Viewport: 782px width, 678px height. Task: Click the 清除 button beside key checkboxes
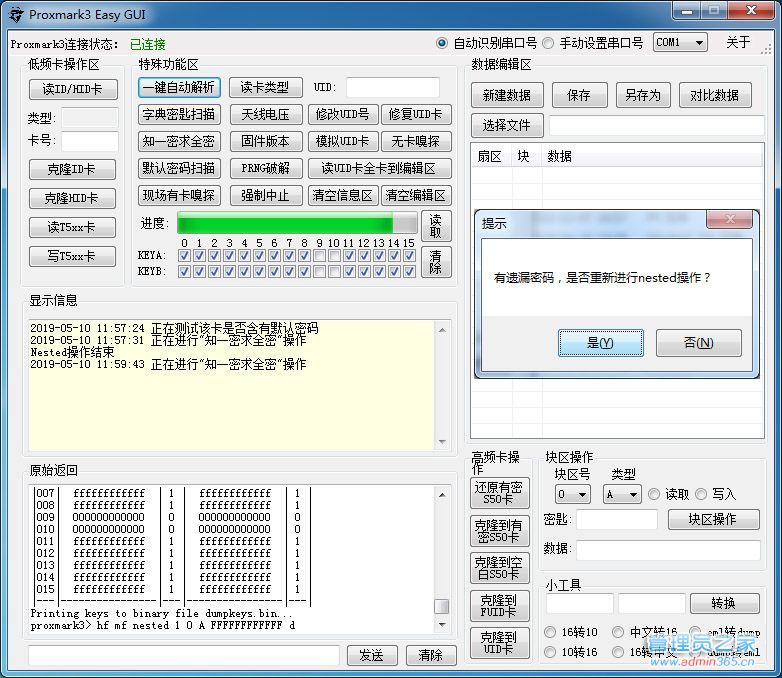click(436, 262)
